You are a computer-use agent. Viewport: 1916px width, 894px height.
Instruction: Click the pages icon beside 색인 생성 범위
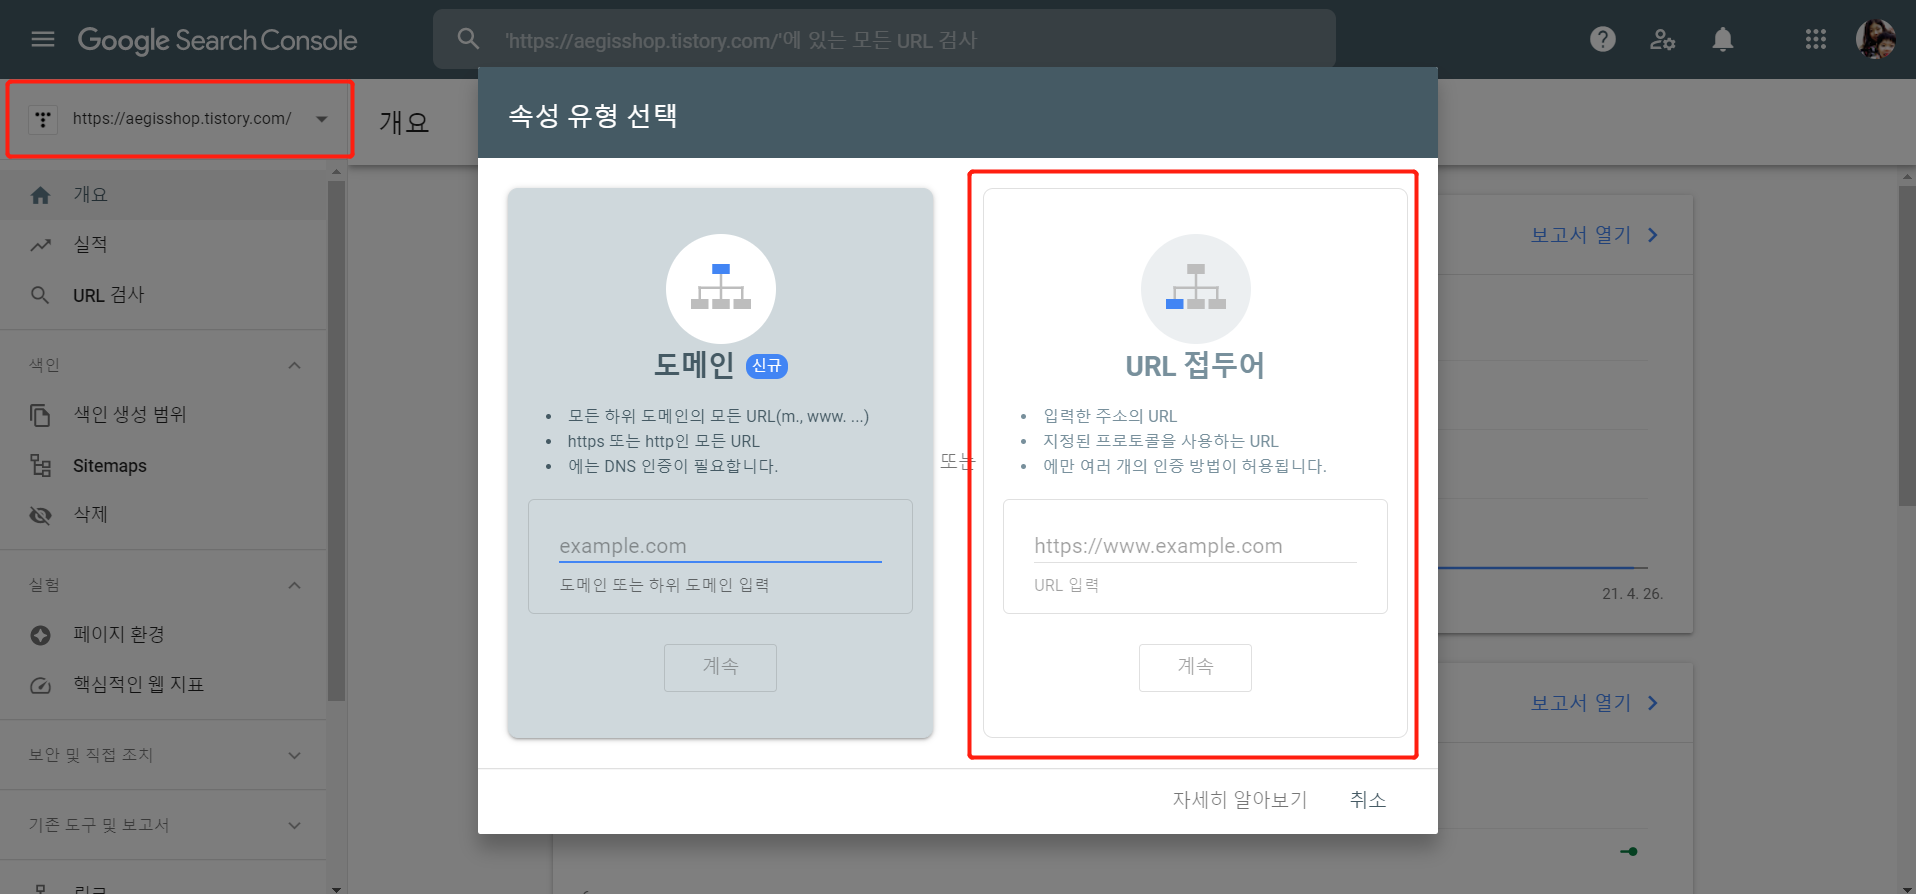(x=40, y=415)
